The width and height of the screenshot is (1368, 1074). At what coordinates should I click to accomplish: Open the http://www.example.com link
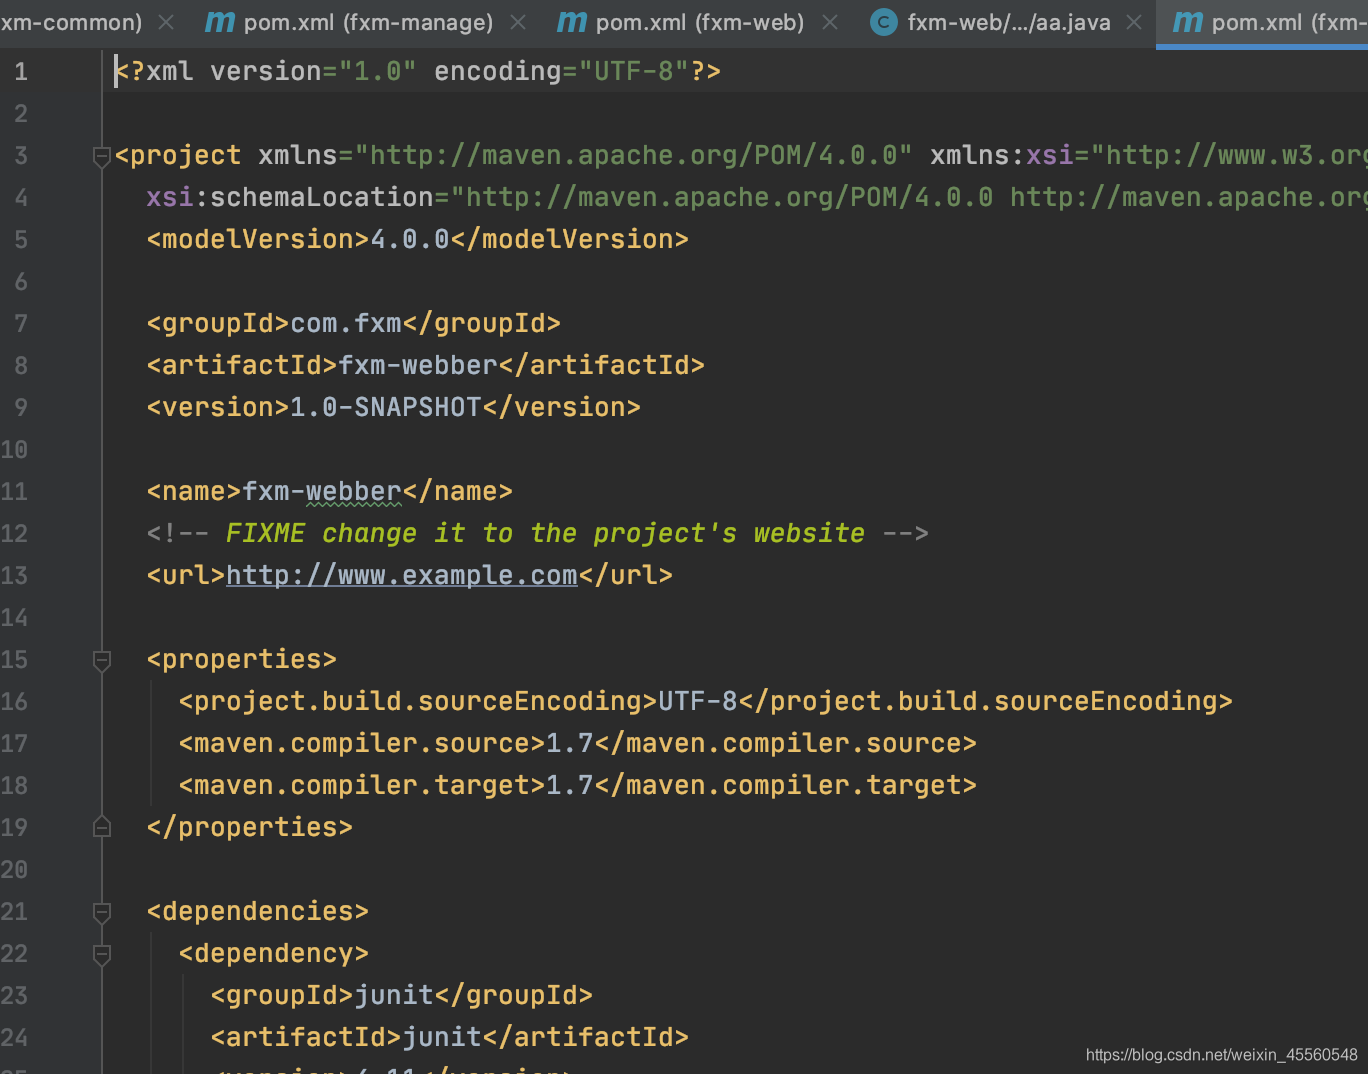(402, 575)
